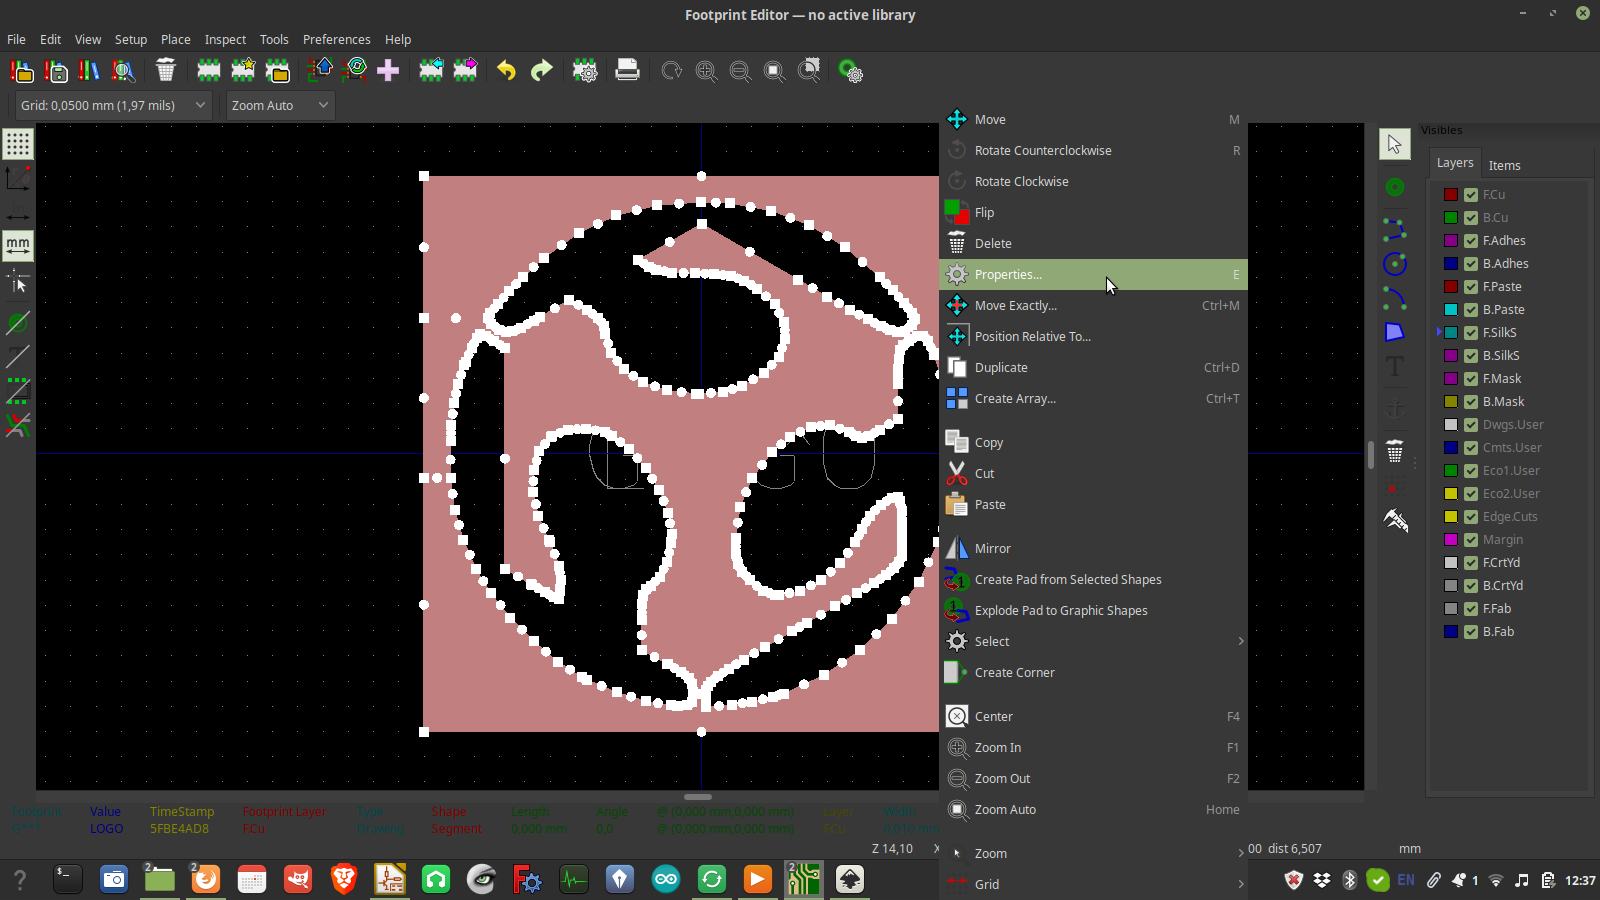The width and height of the screenshot is (1600, 900).
Task: Toggle B.Cu layer visibility checkbox
Action: pos(1471,218)
